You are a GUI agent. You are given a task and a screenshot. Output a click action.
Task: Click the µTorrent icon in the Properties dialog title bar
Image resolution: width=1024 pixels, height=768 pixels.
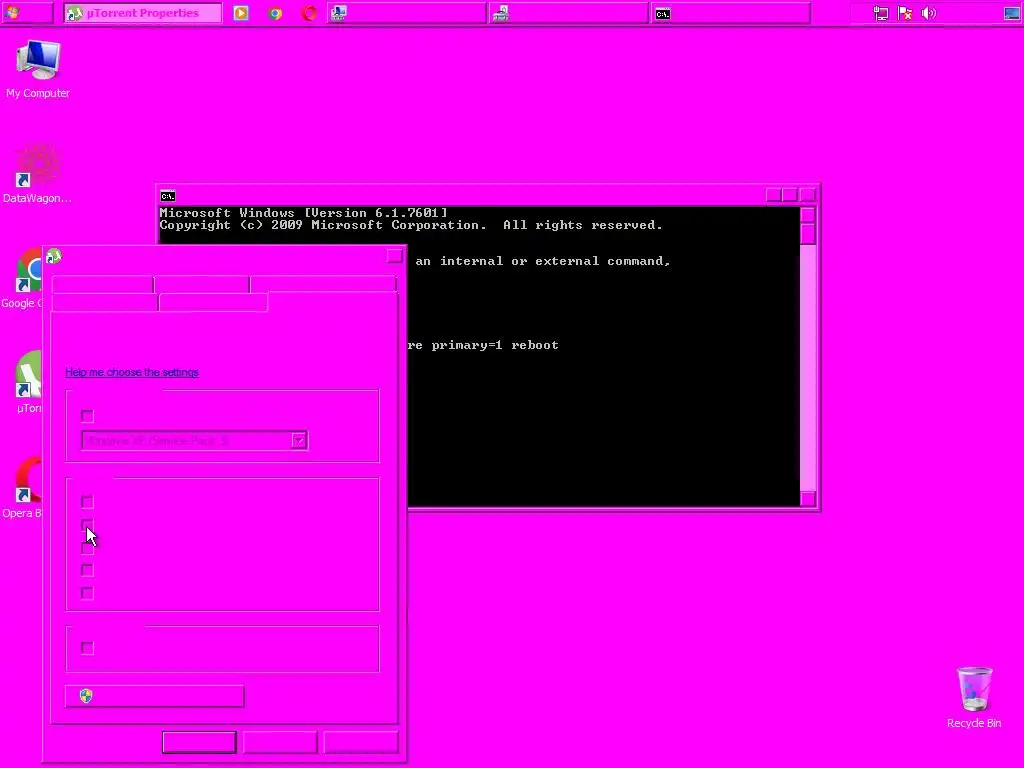[54, 257]
